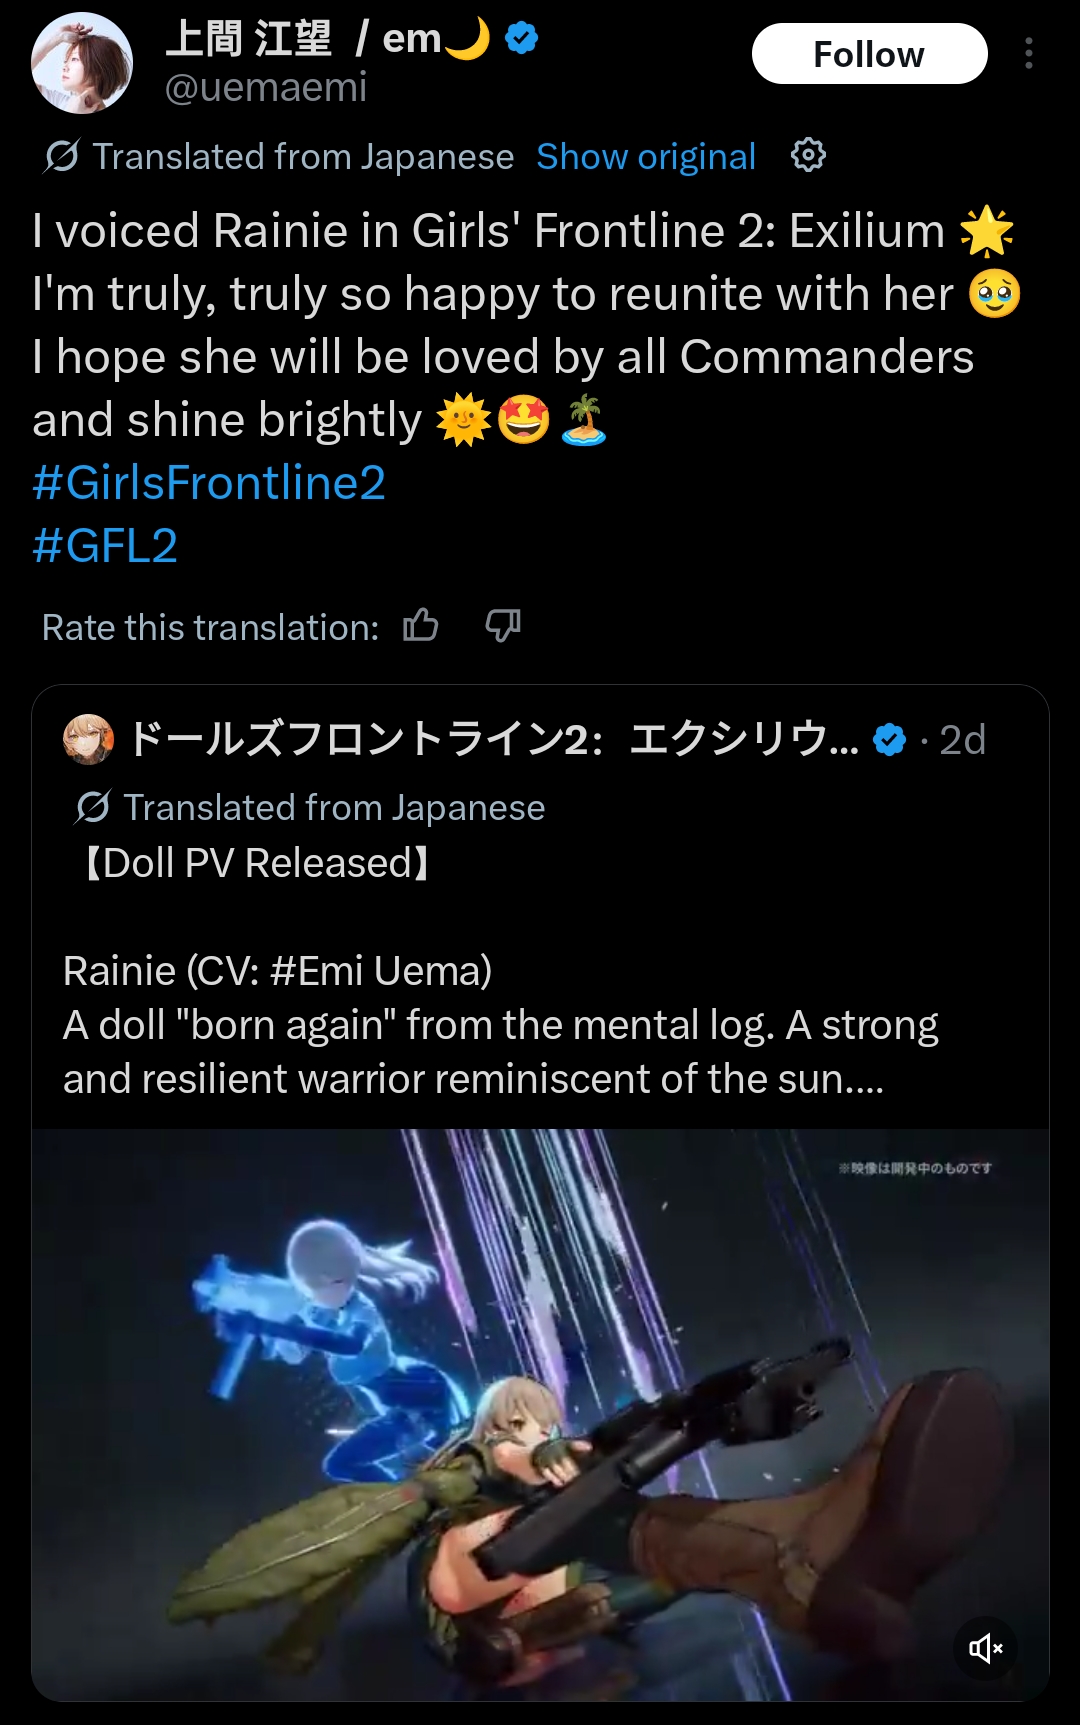Unmute the video with speaker icon
The width and height of the screenshot is (1080, 1725).
click(x=985, y=1648)
